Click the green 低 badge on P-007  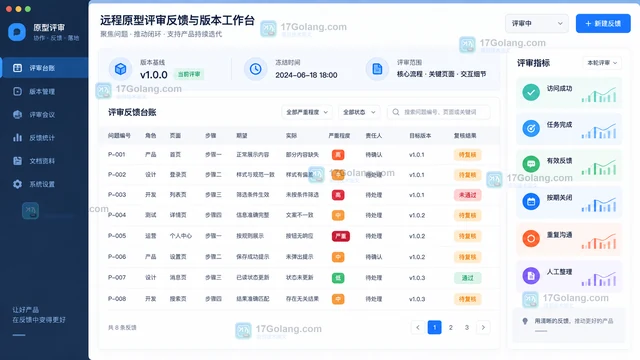338,278
